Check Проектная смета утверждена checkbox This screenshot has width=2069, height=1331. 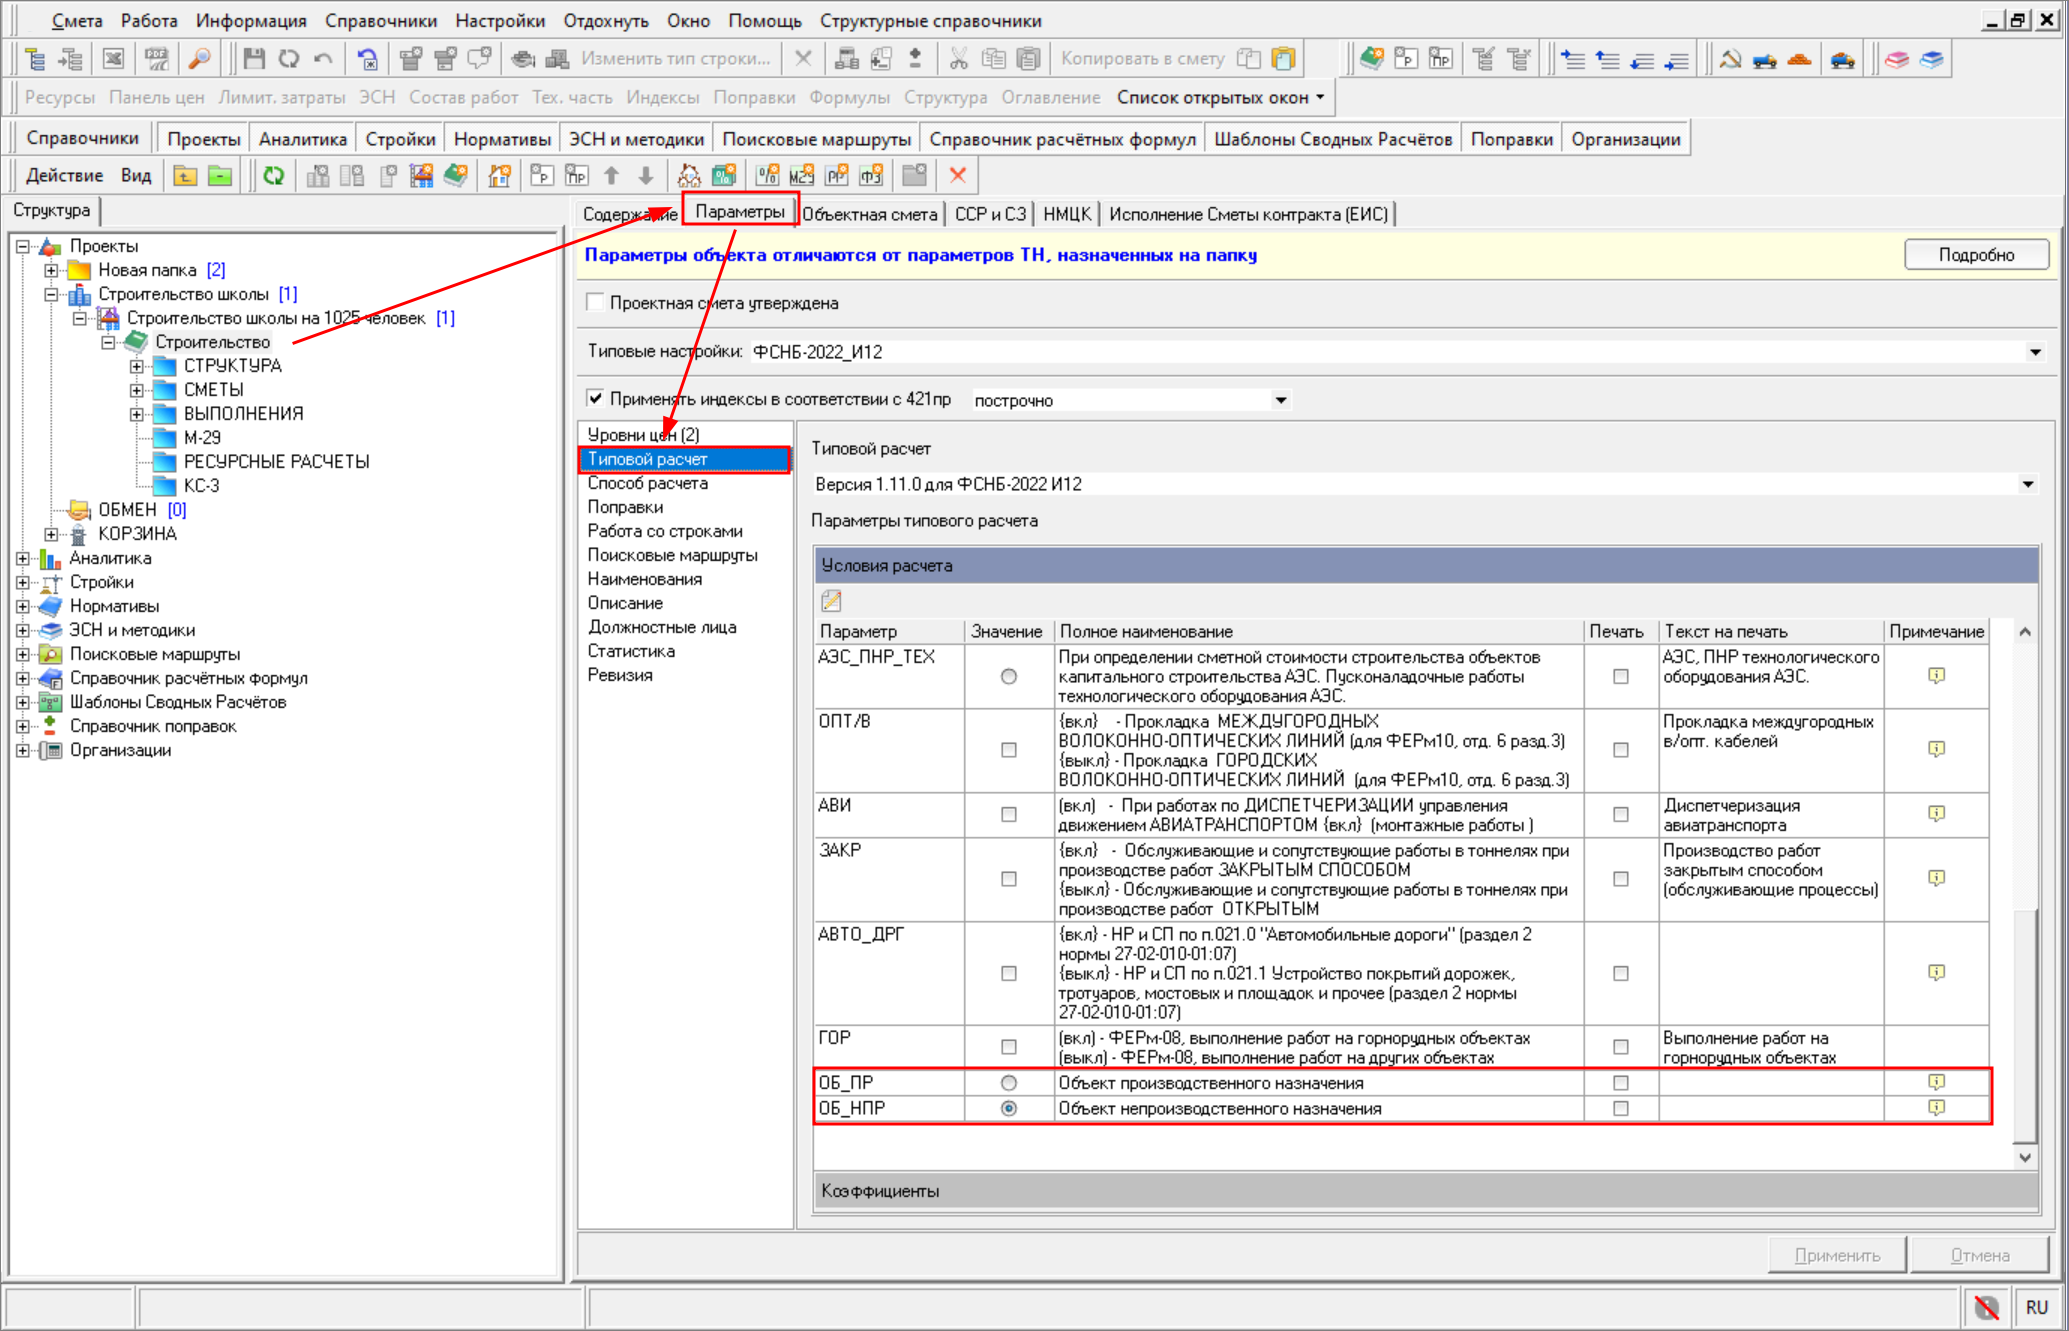(596, 303)
